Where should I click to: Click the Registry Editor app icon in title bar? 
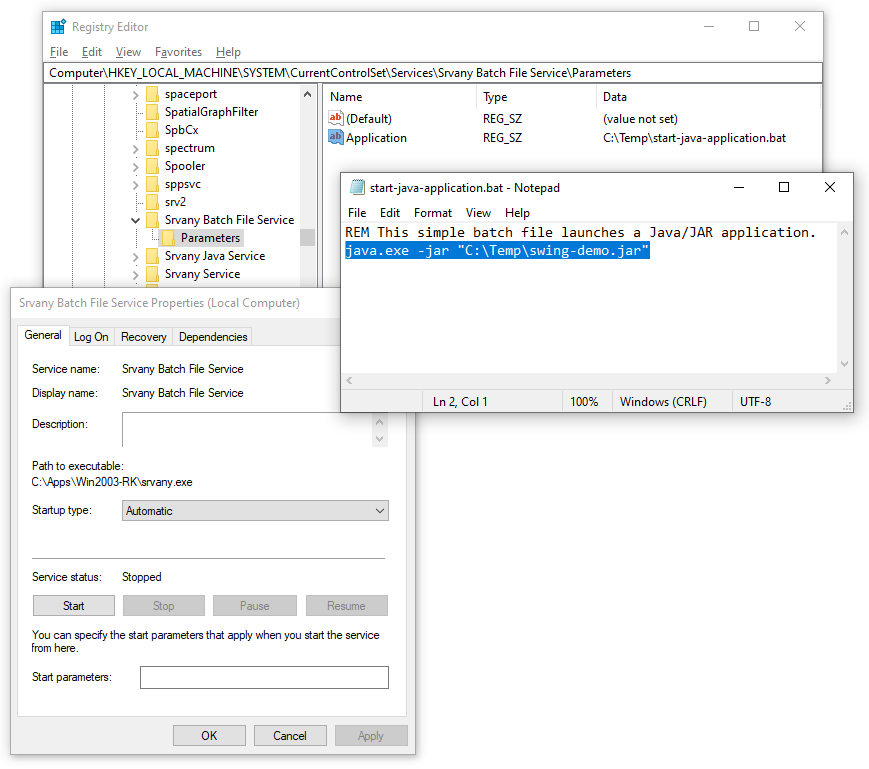pos(58,27)
